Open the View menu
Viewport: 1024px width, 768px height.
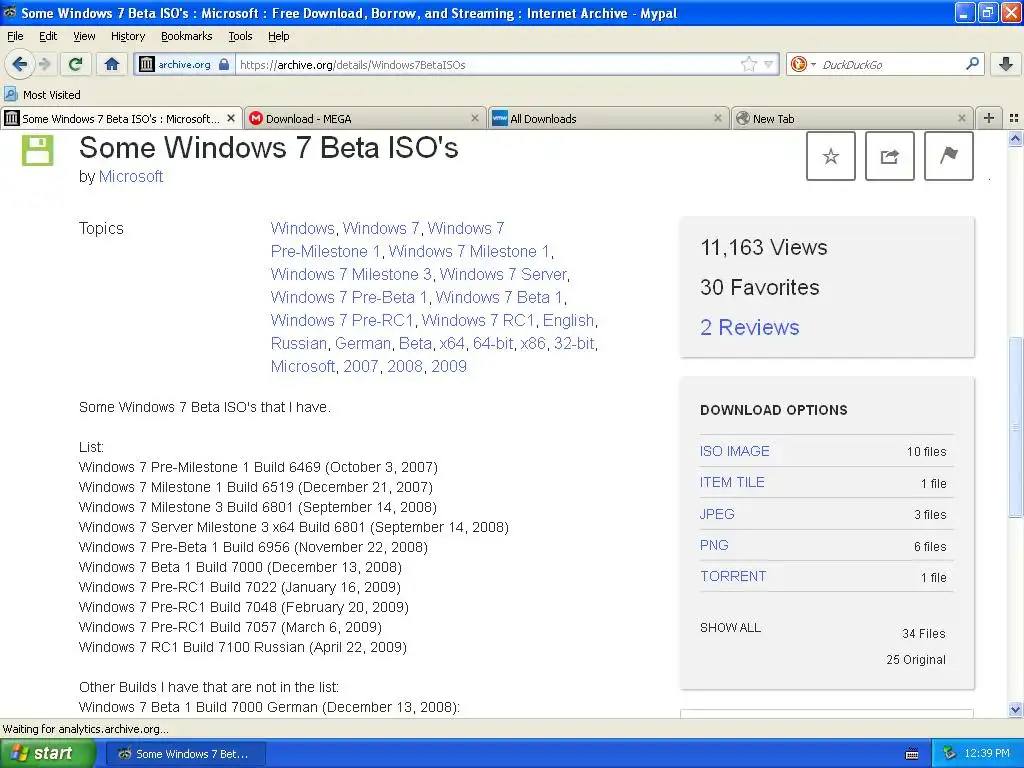84,36
